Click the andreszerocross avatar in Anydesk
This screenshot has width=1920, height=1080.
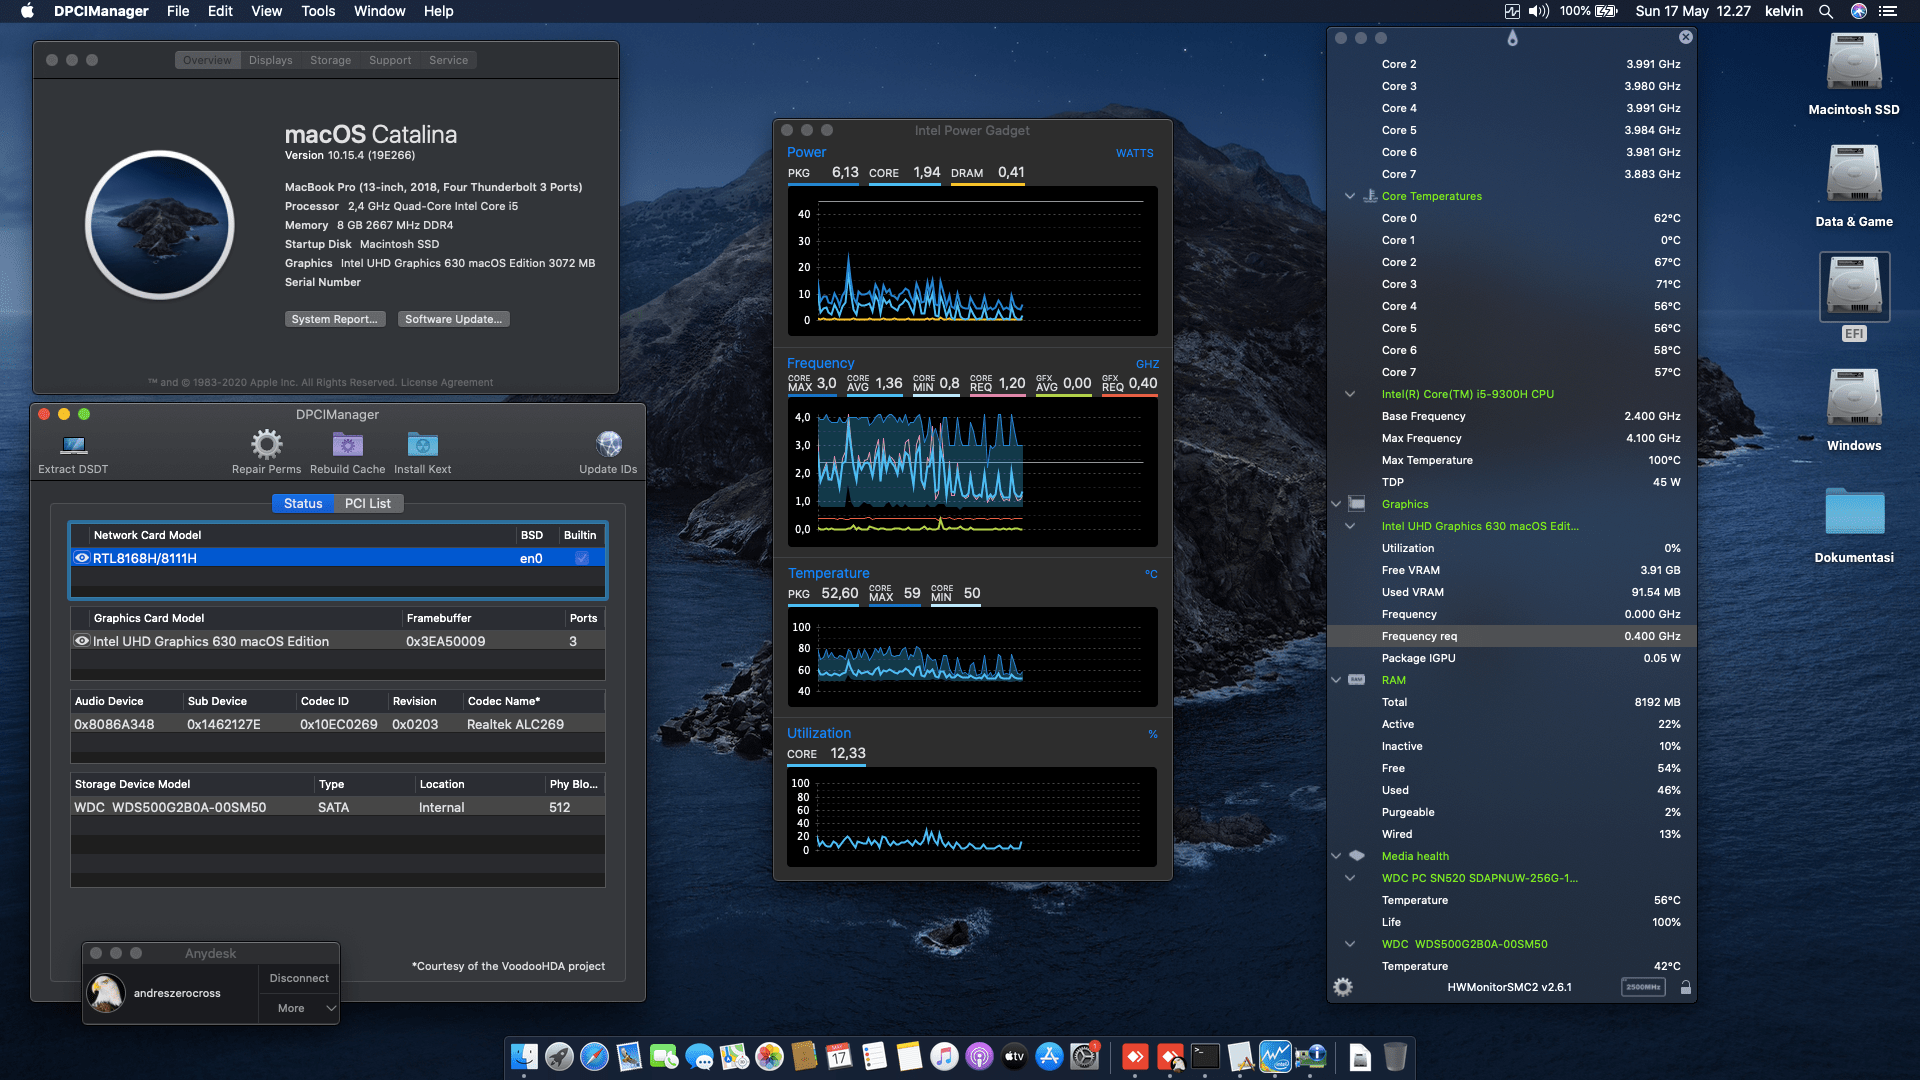pos(106,993)
